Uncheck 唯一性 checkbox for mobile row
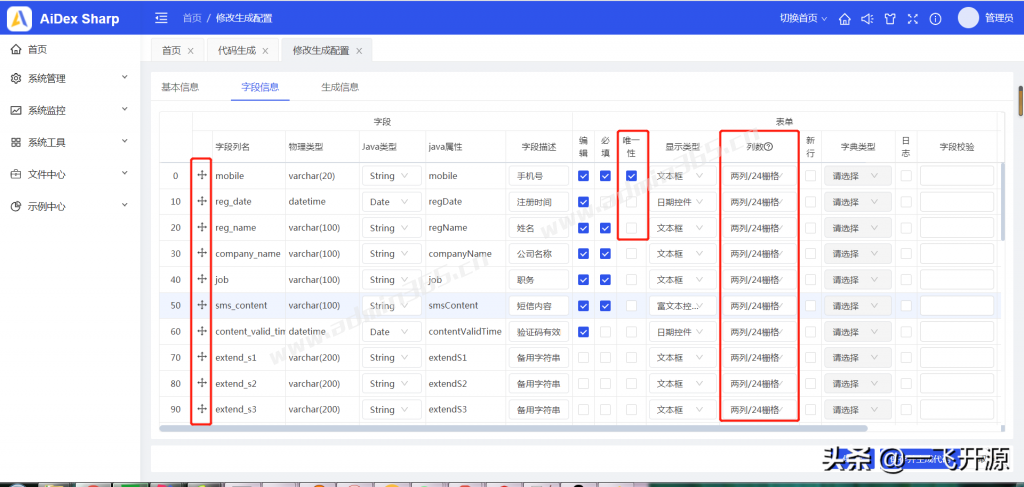 (632, 176)
